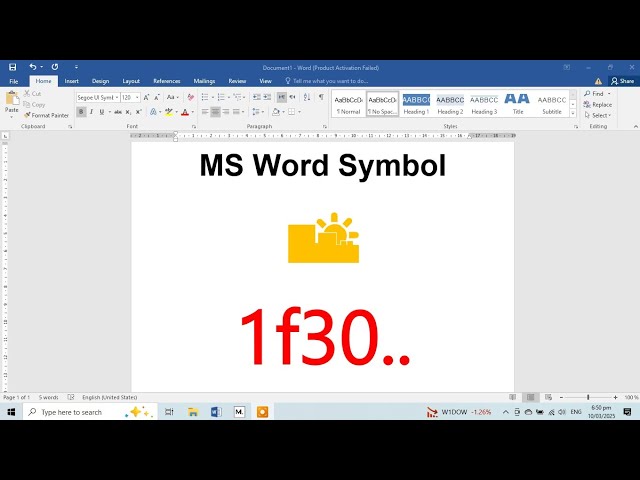Undo the last action
The height and width of the screenshot is (480, 640).
coord(33,67)
